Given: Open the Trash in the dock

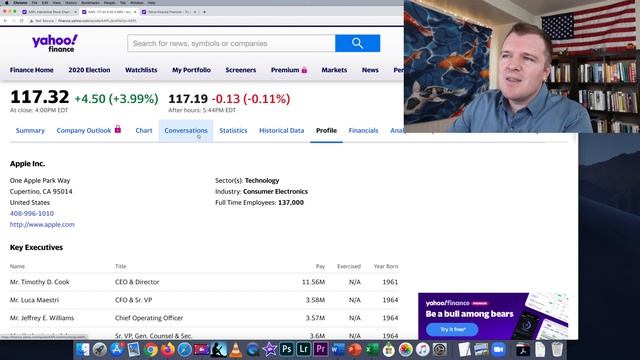Looking at the screenshot, I should pyautogui.click(x=557, y=350).
